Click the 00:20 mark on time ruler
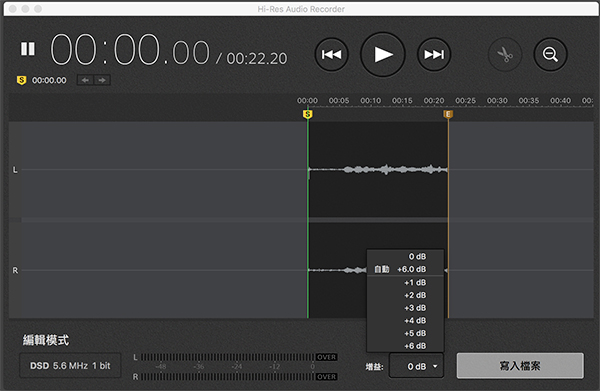The height and width of the screenshot is (391, 600). click(x=434, y=101)
